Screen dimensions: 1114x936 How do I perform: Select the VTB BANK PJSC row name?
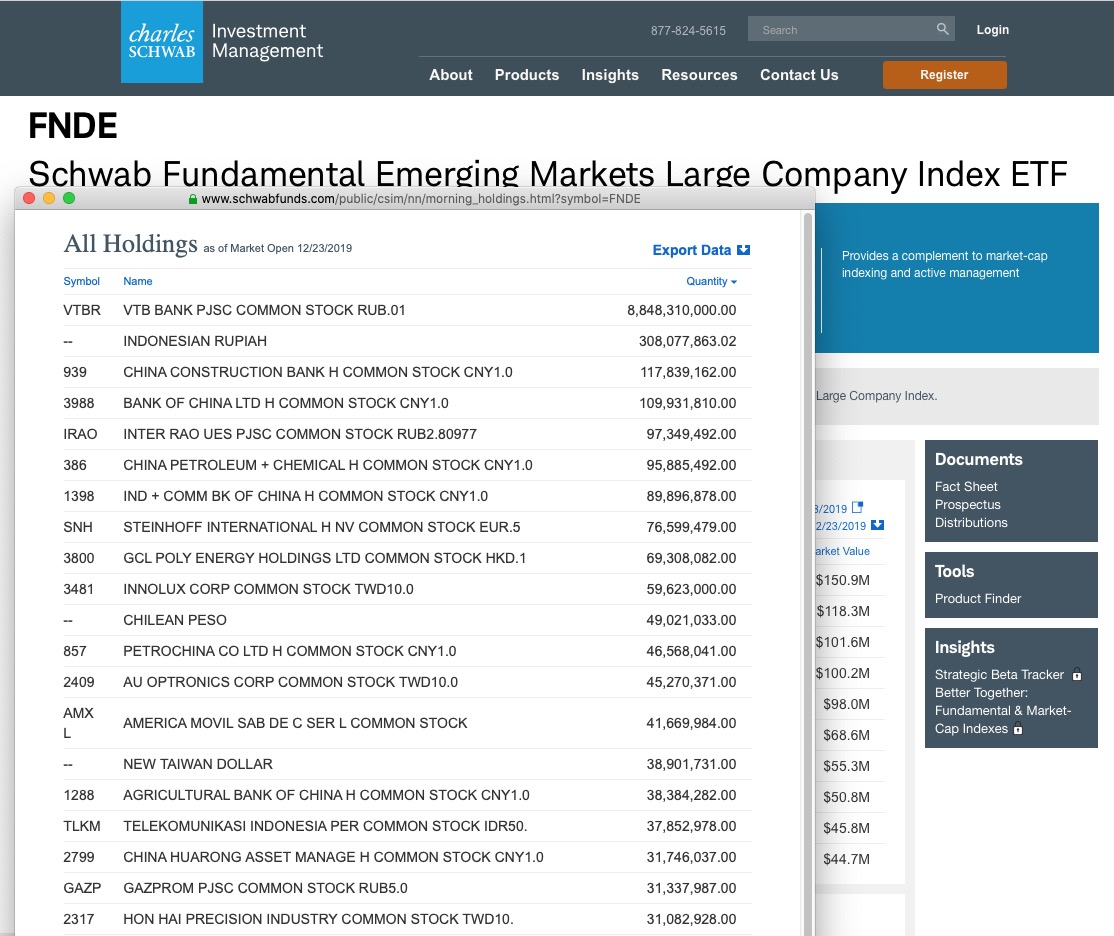264,311
